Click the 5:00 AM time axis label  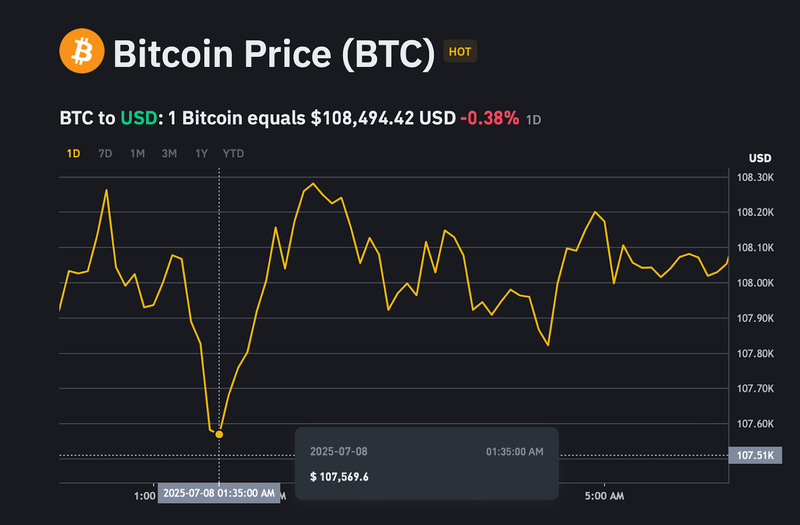point(603,495)
